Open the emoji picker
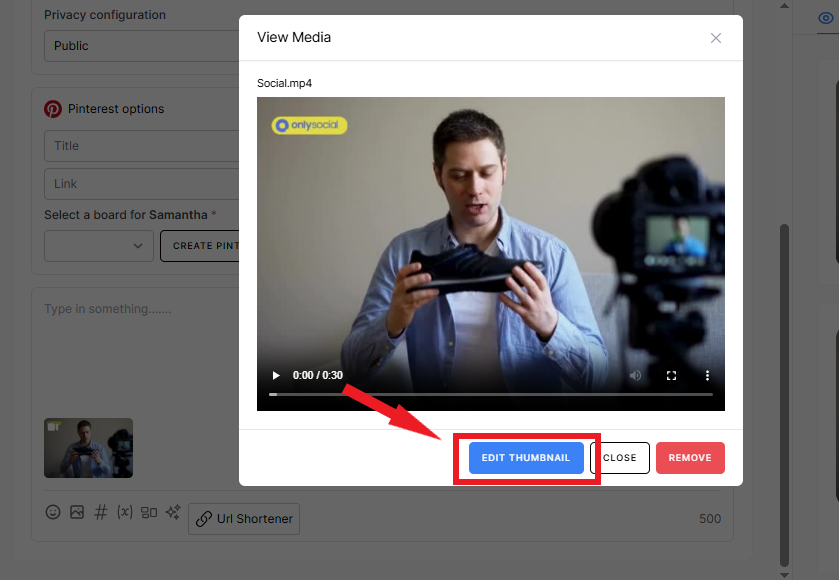This screenshot has width=839, height=580. [x=53, y=512]
